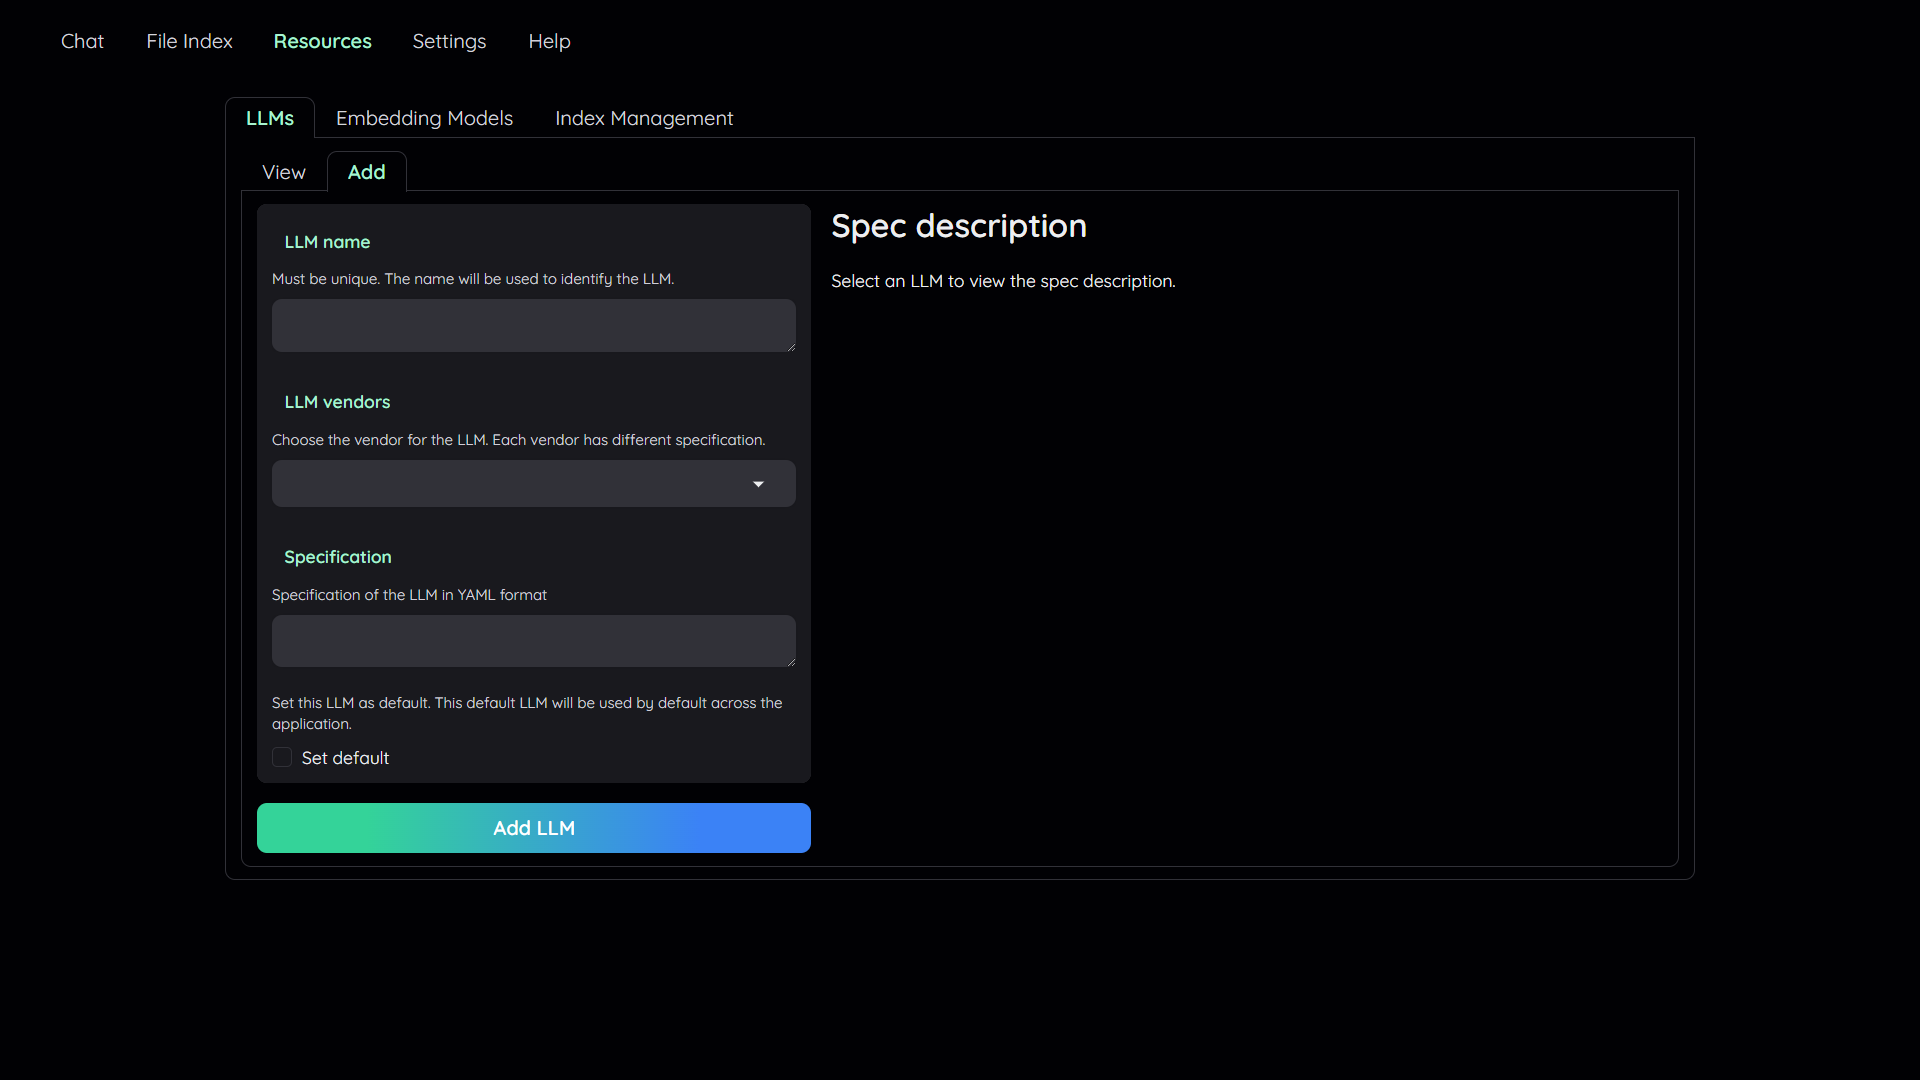Select the Resources tab
The width and height of the screenshot is (1920, 1080).
coord(322,41)
